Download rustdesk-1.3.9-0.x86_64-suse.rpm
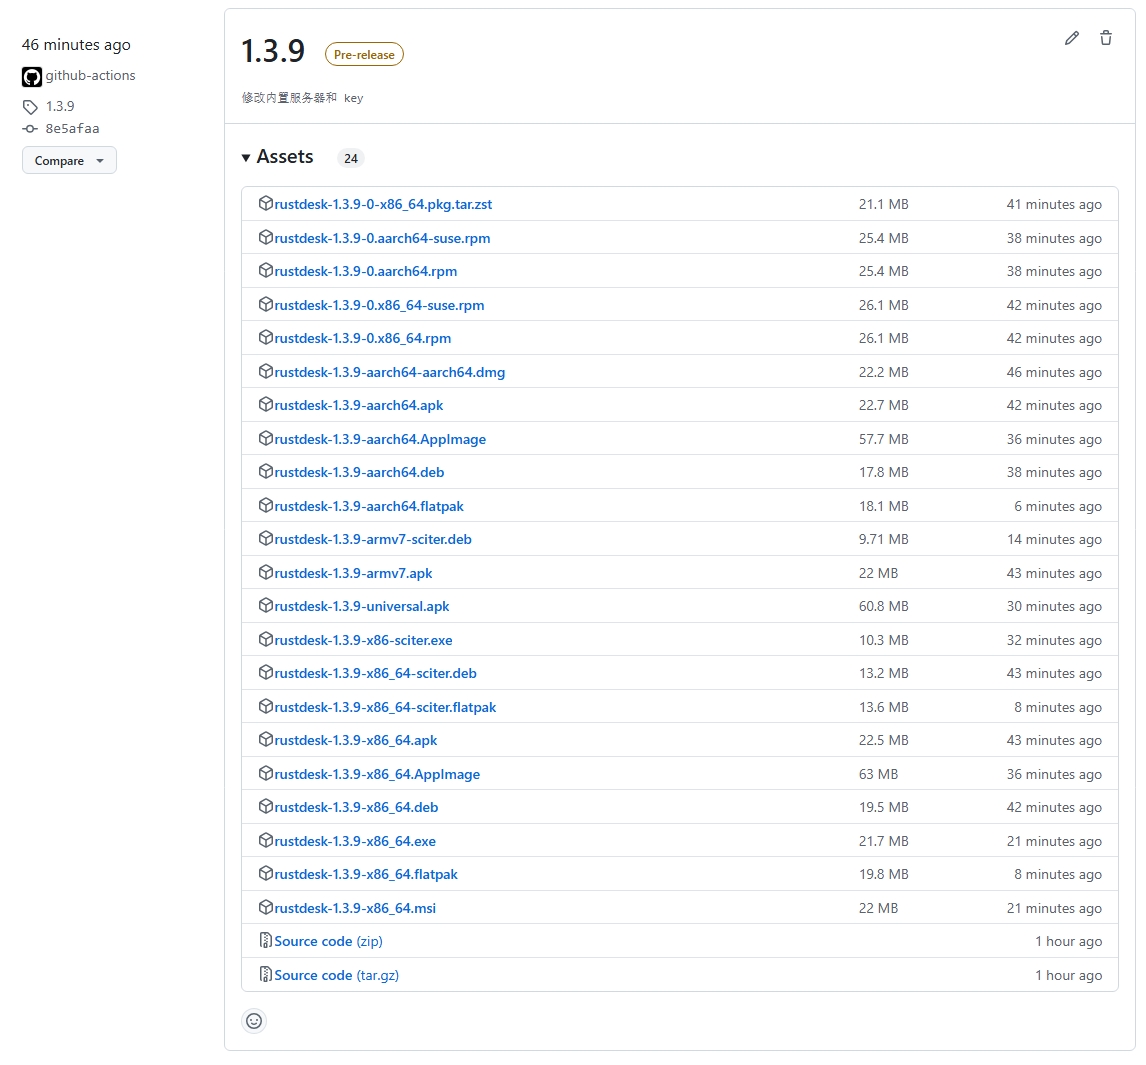Image resolution: width=1146 pixels, height=1065 pixels. [x=379, y=306]
